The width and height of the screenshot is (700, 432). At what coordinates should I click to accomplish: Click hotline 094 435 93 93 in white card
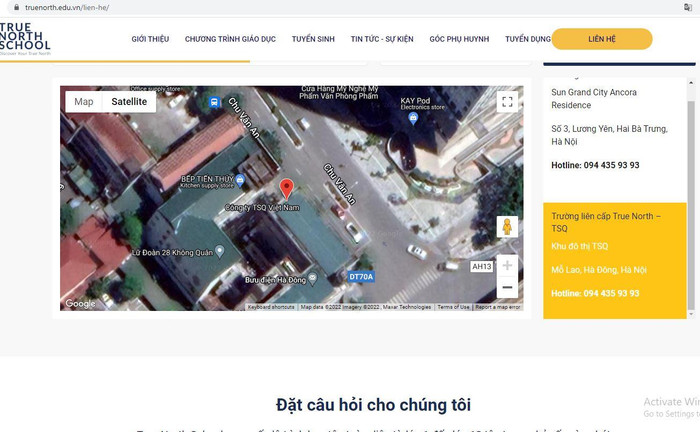595,165
